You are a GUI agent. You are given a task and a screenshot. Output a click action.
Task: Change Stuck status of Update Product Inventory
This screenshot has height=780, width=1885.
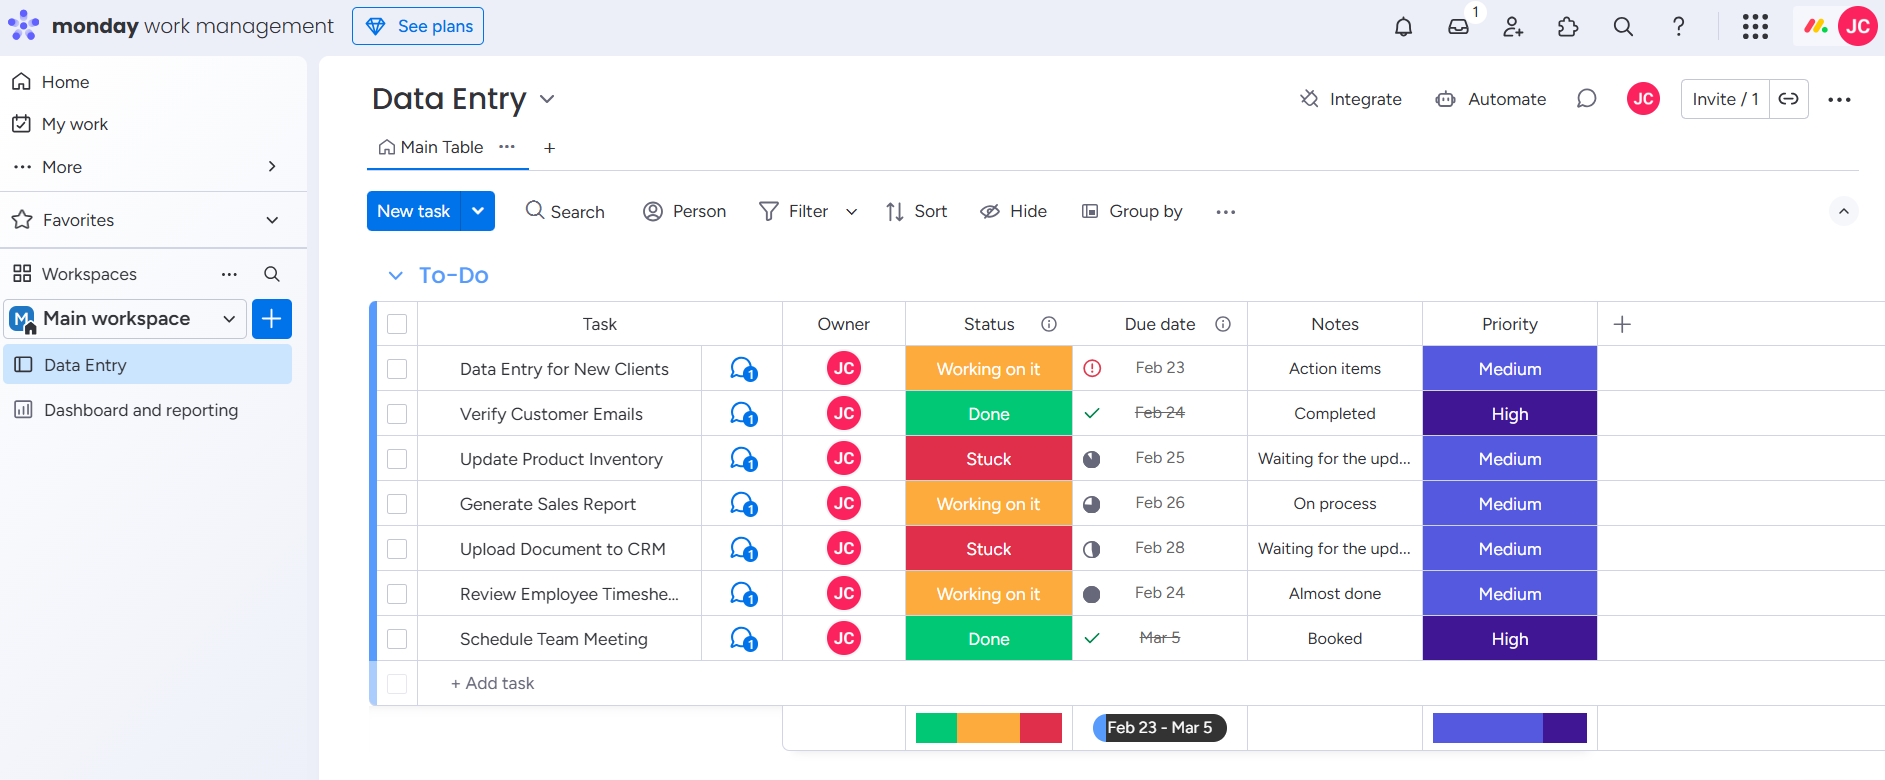[x=989, y=459]
